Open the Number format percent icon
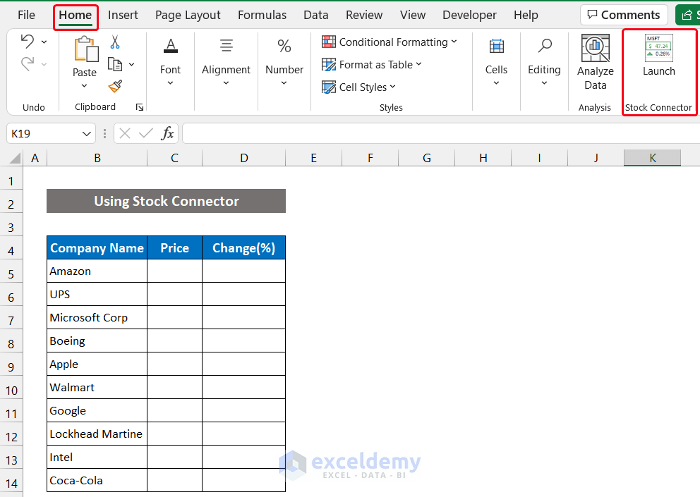Image resolution: width=700 pixels, height=497 pixels. coord(284,46)
